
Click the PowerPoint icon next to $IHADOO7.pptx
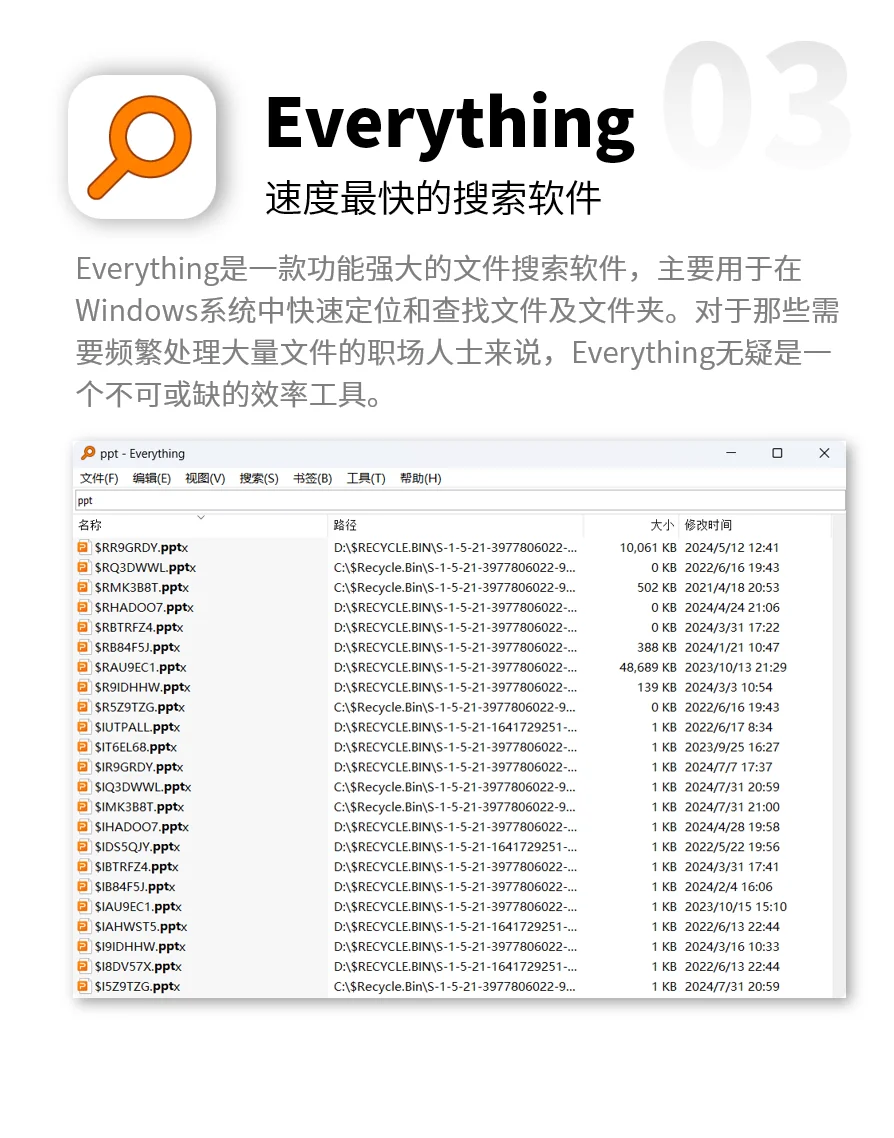[x=84, y=827]
